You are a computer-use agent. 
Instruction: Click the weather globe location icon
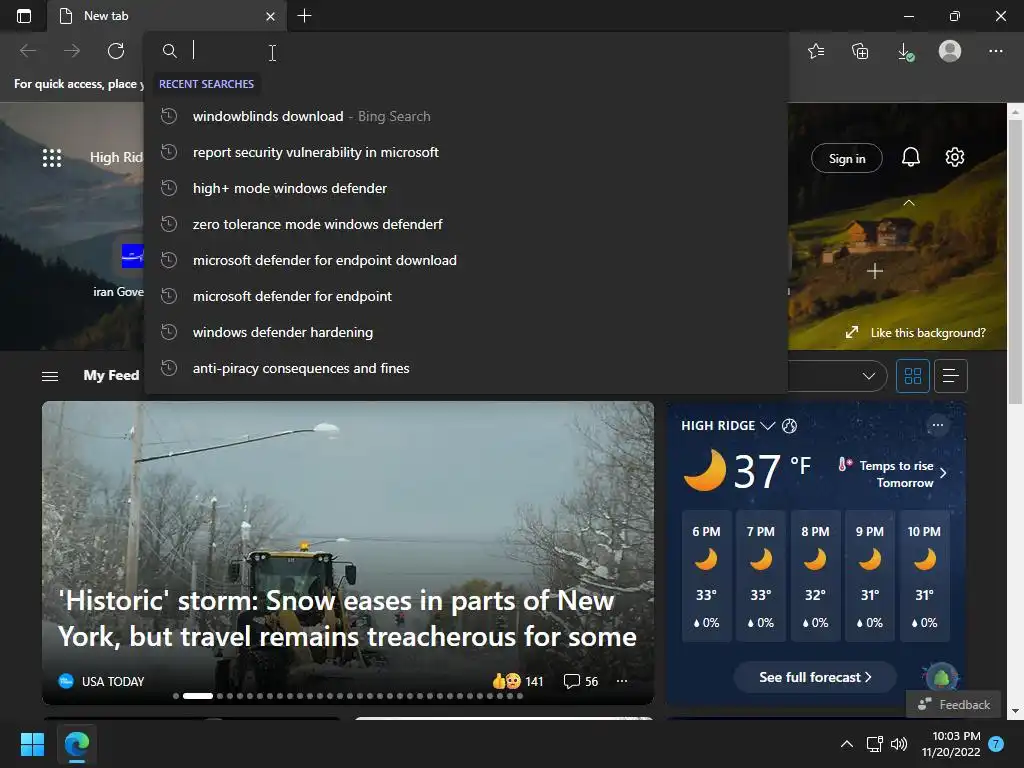789,426
